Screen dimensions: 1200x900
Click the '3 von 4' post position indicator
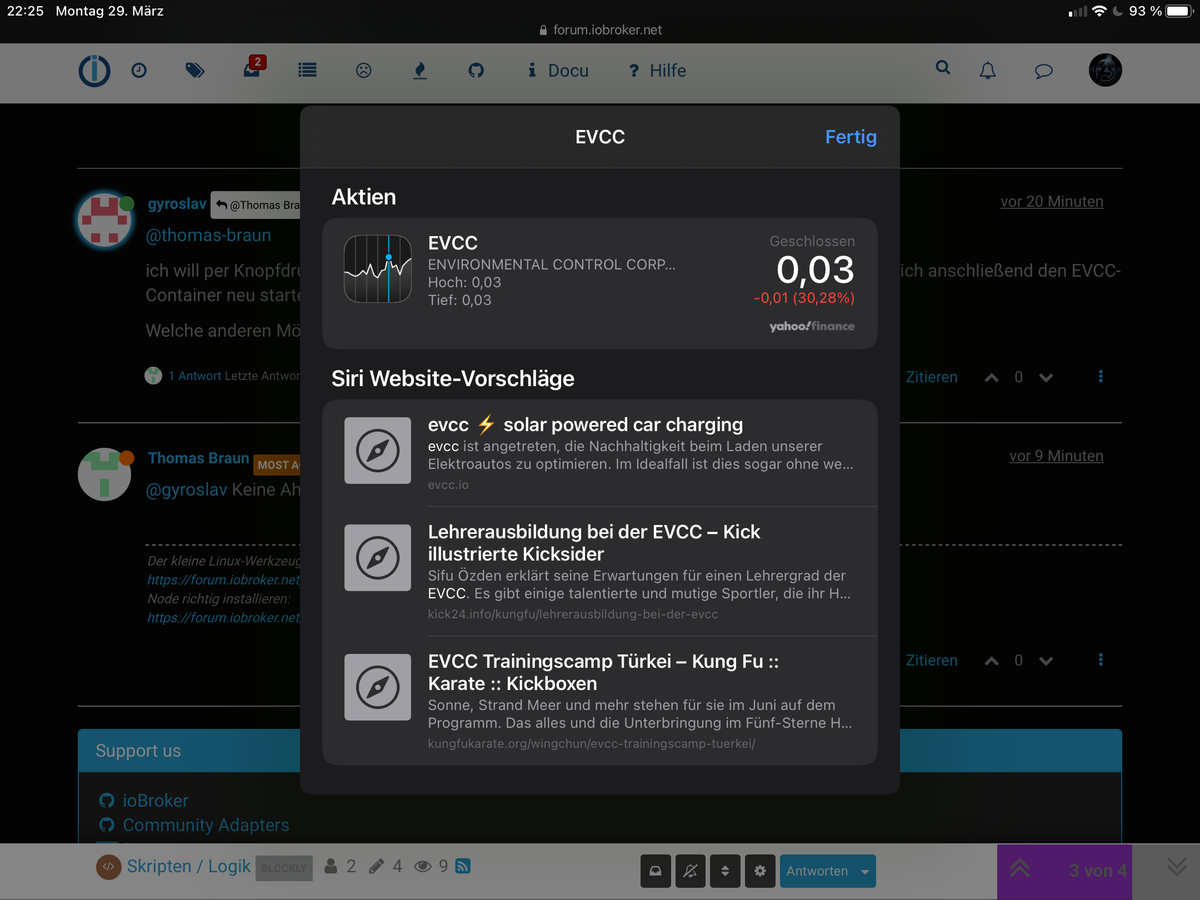coord(1097,871)
